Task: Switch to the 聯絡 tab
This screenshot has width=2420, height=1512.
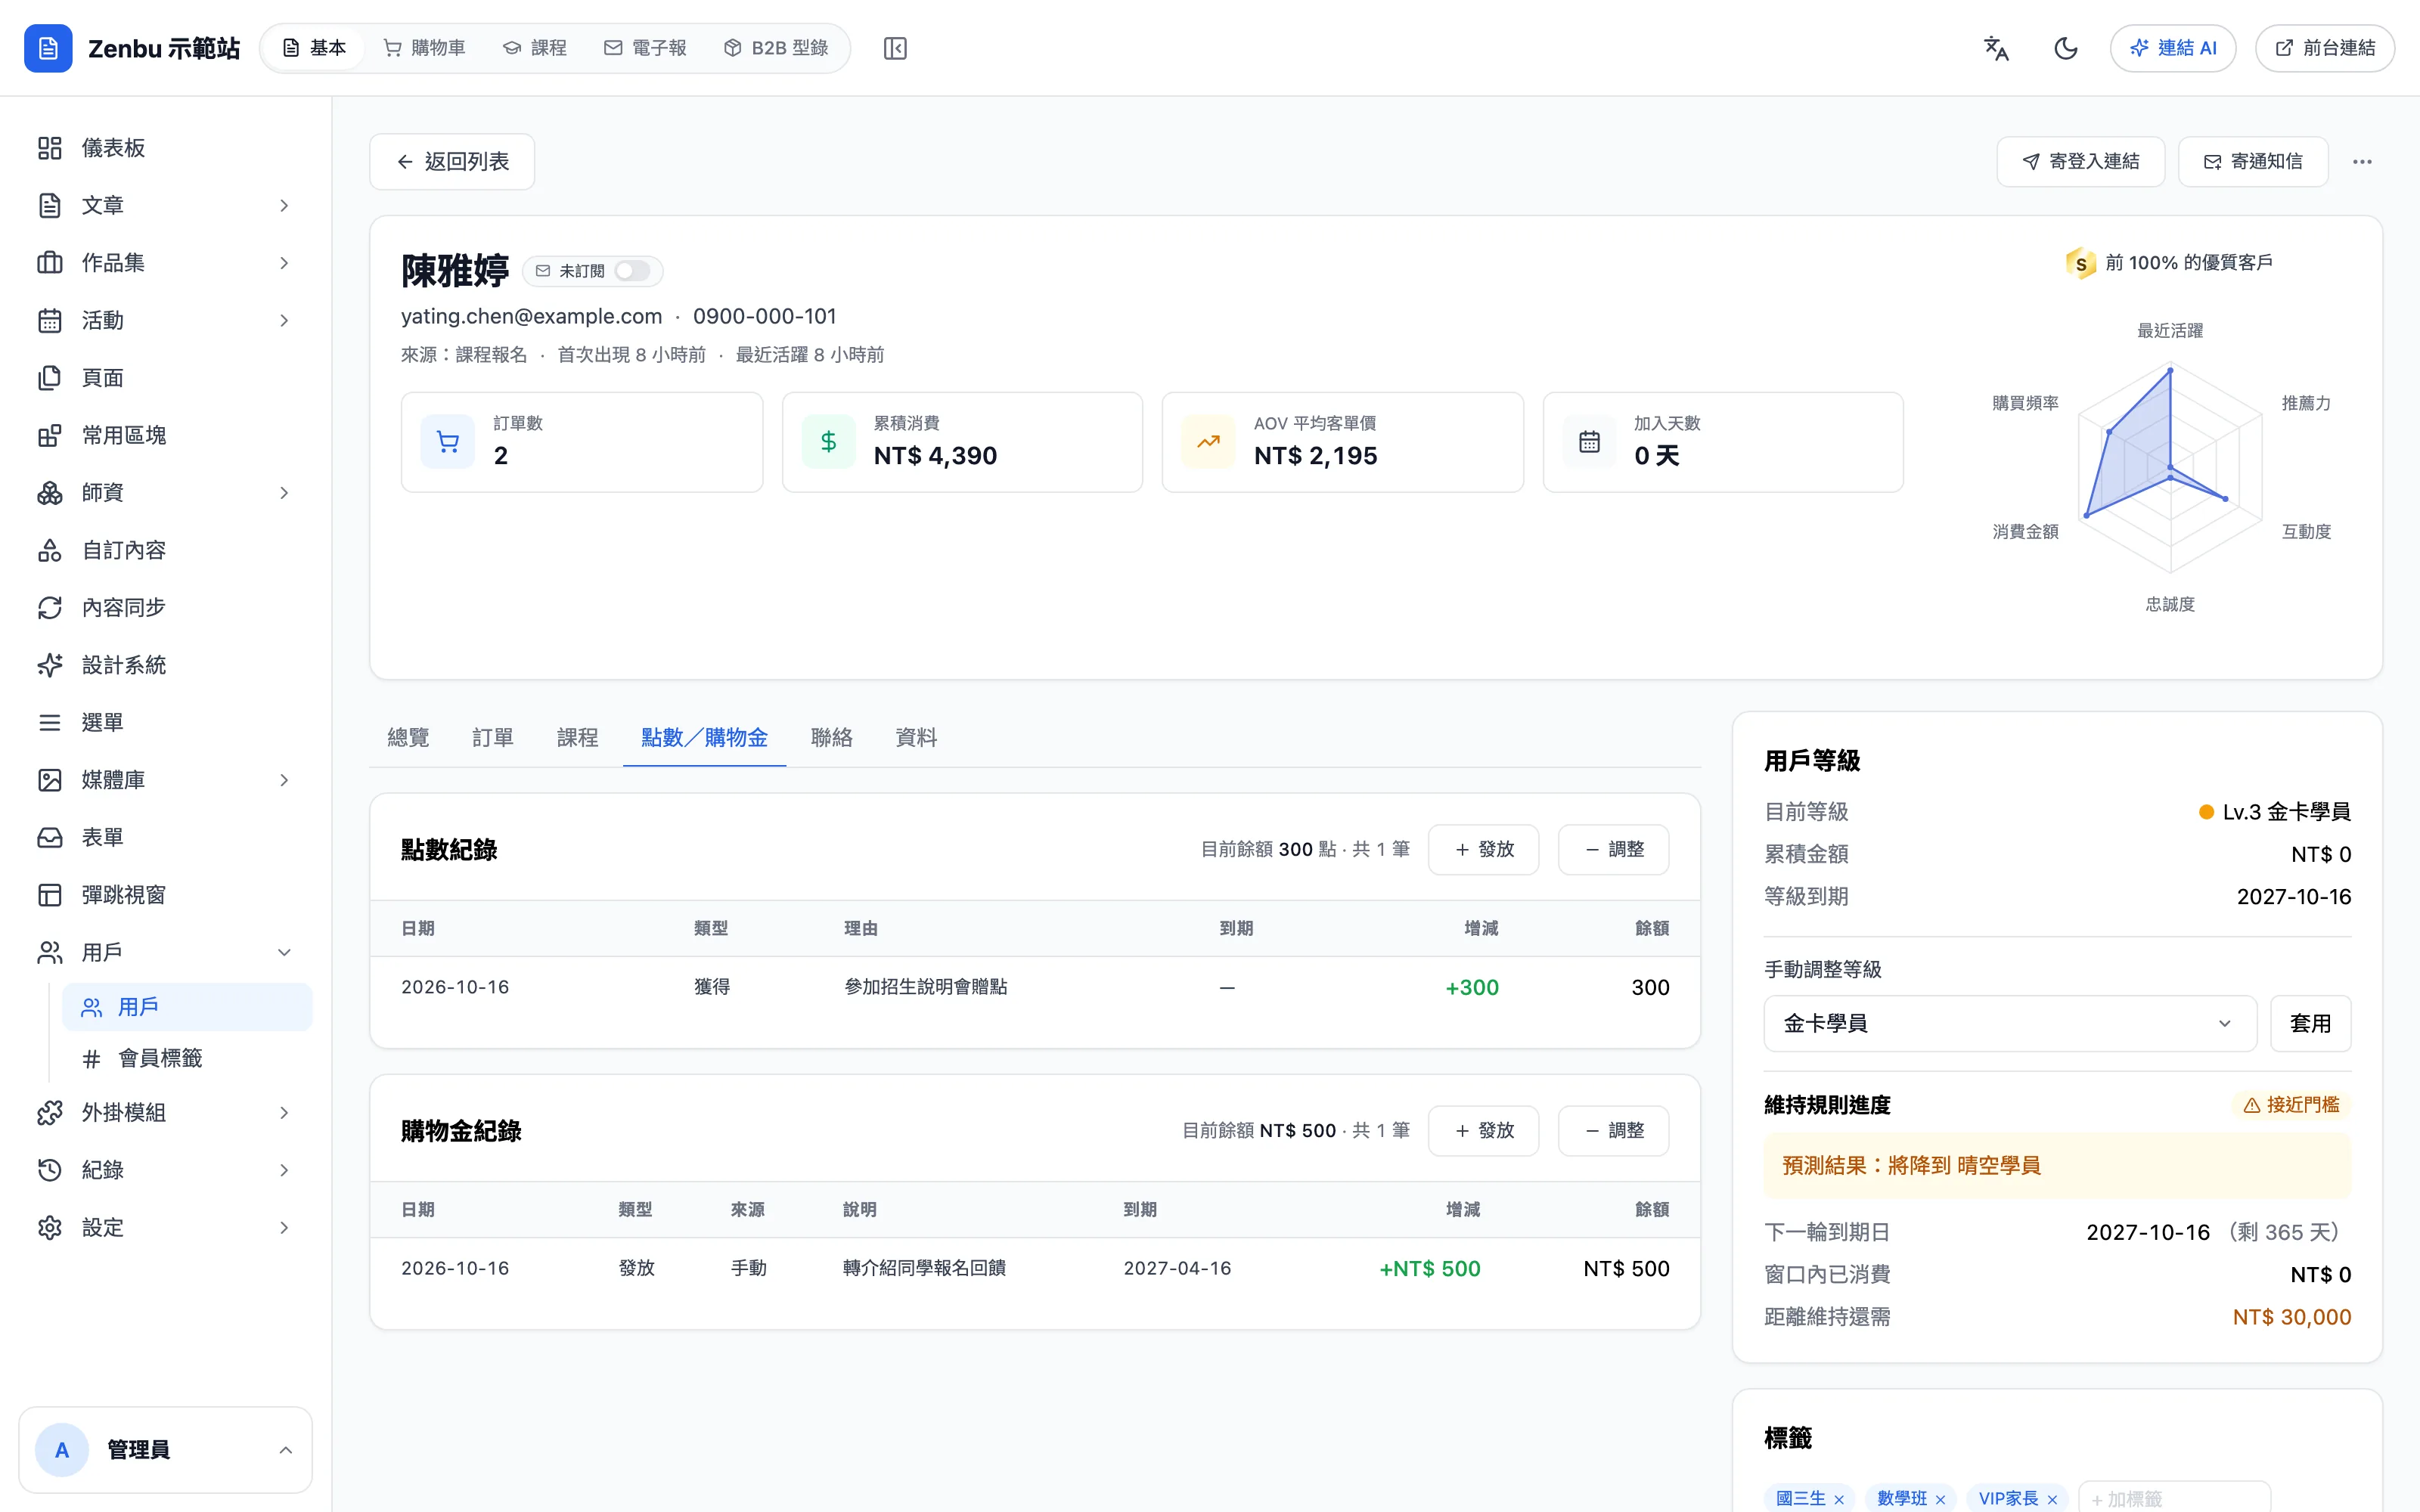Action: (832, 738)
